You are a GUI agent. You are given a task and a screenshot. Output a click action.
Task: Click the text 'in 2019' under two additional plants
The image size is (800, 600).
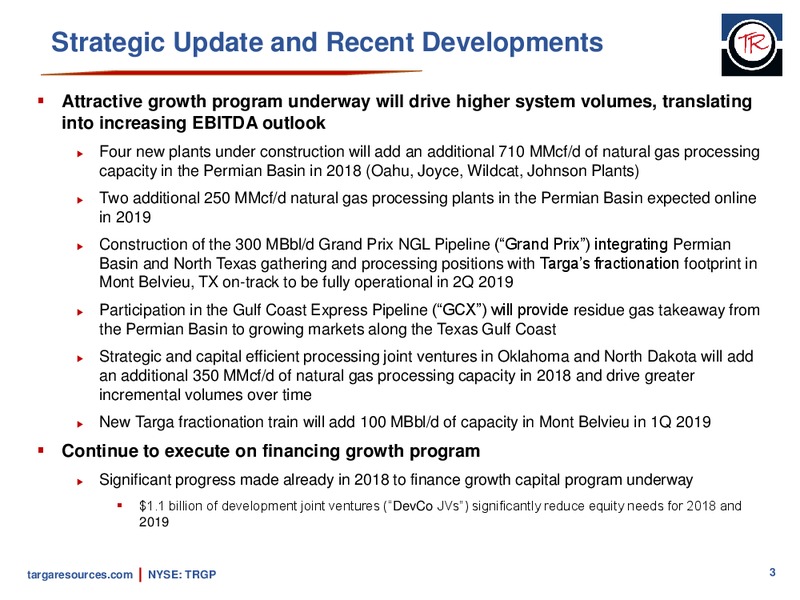click(x=125, y=217)
